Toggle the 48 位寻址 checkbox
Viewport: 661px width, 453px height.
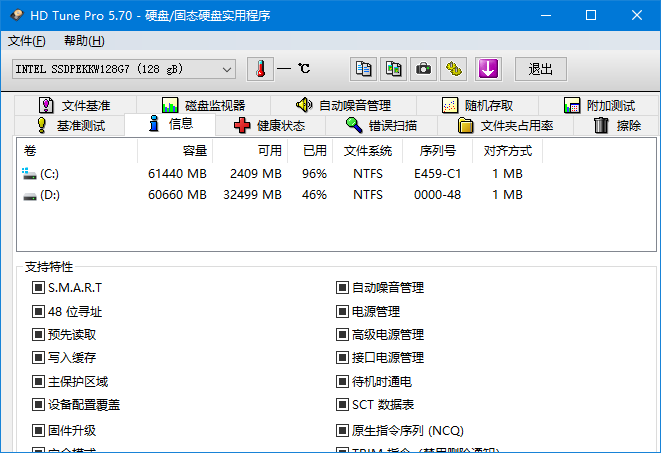38,312
